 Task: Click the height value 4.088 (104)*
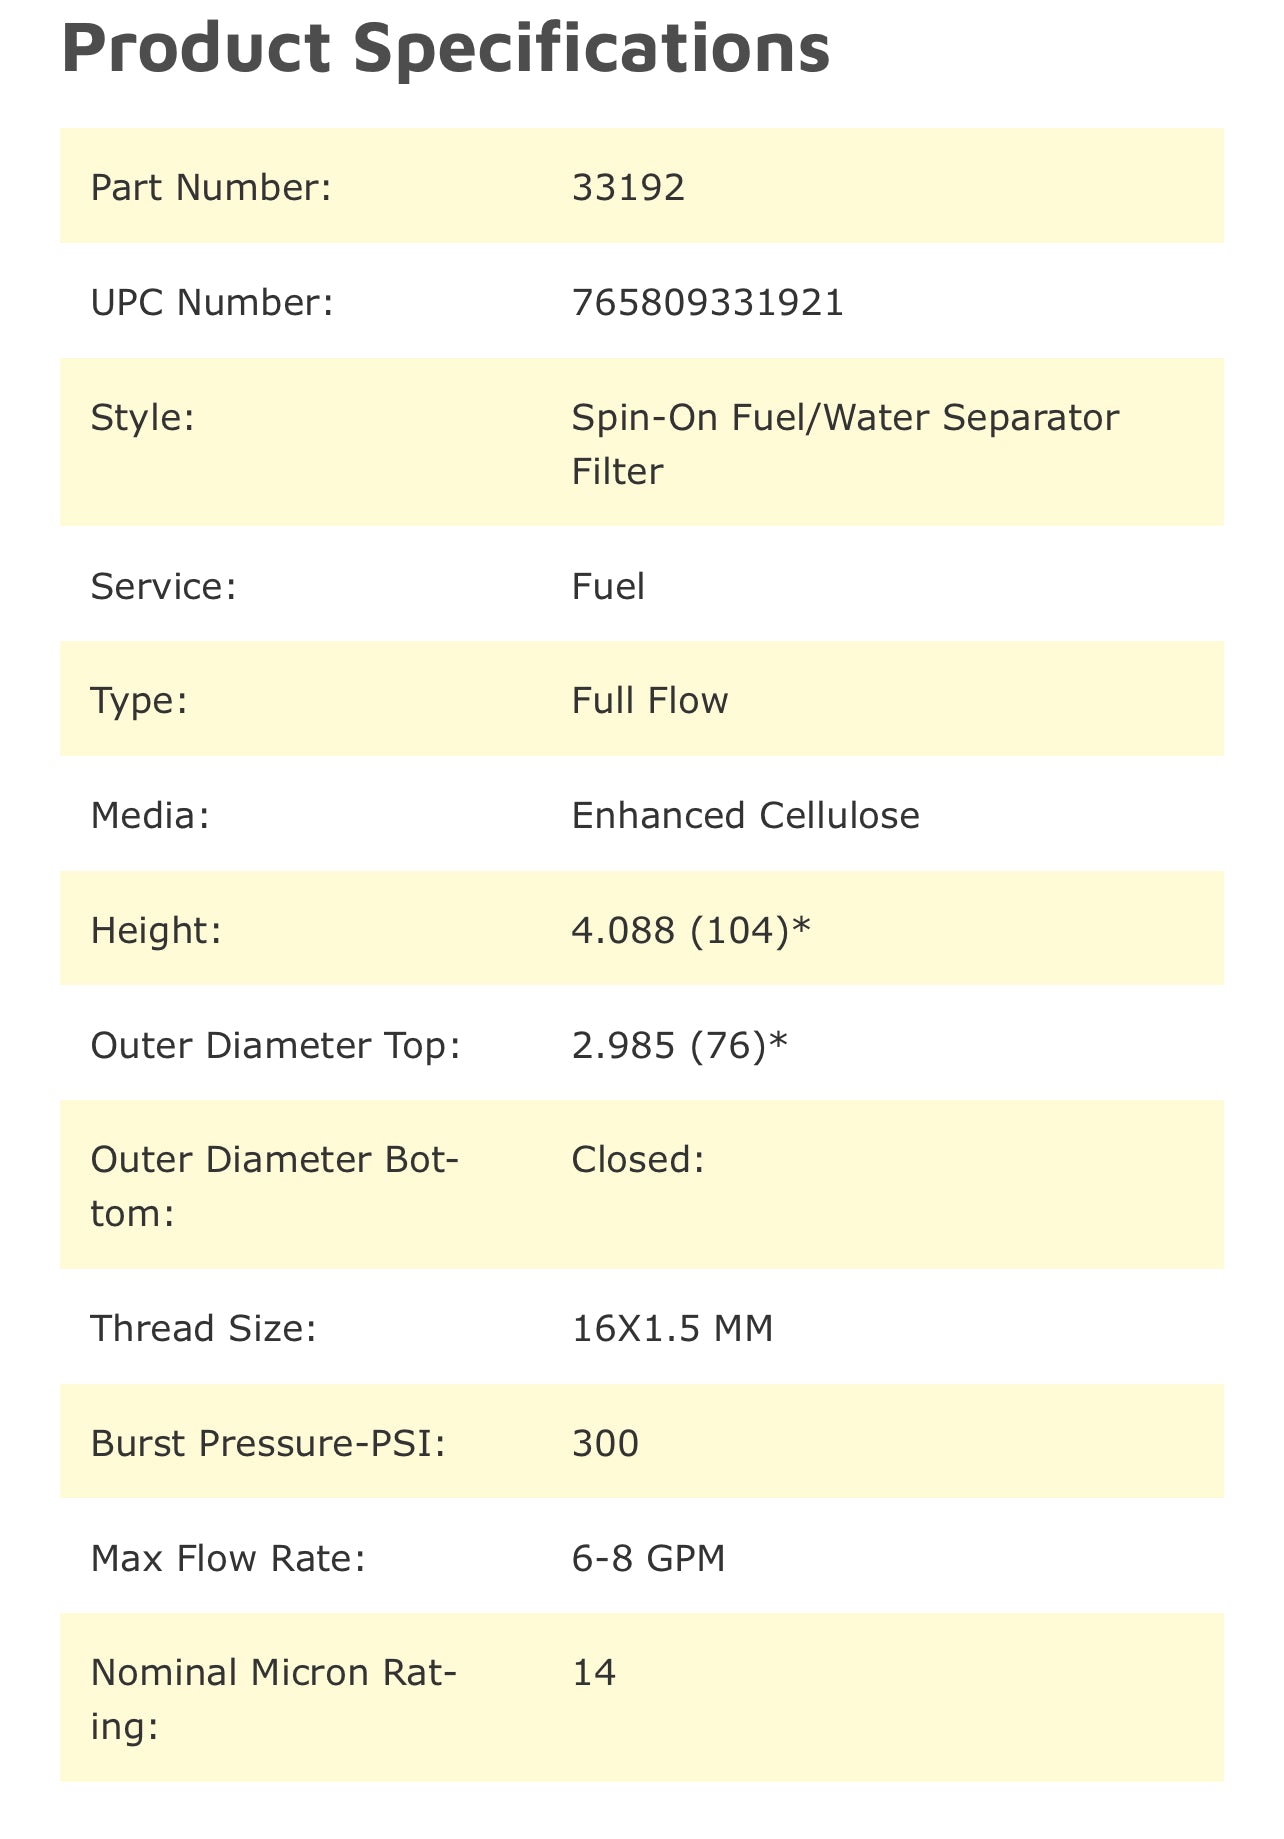(x=690, y=931)
